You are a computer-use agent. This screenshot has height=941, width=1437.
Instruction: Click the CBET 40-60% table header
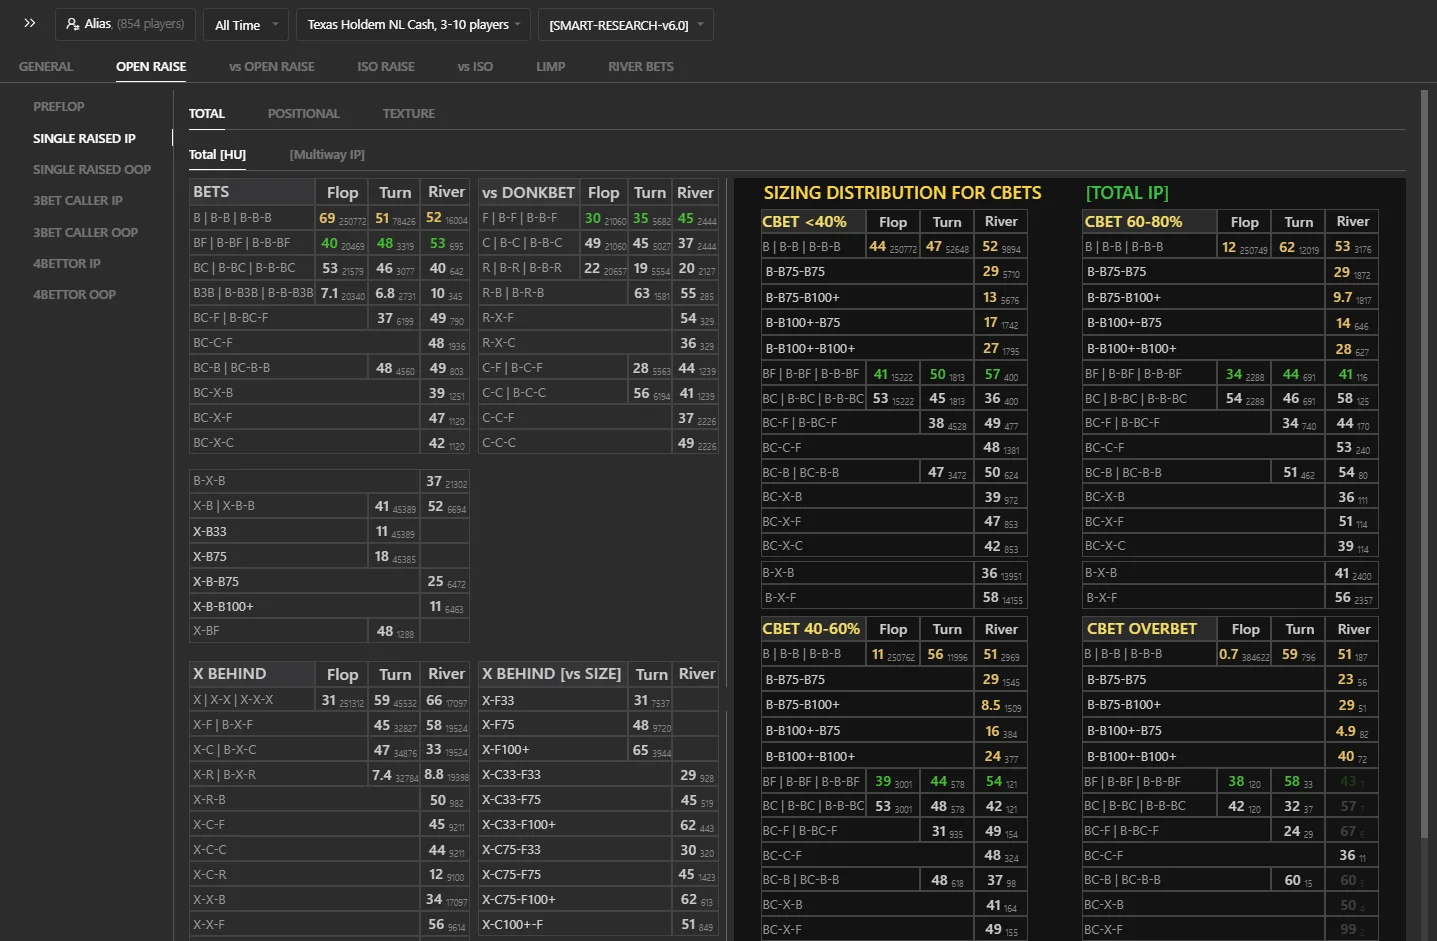(x=811, y=629)
